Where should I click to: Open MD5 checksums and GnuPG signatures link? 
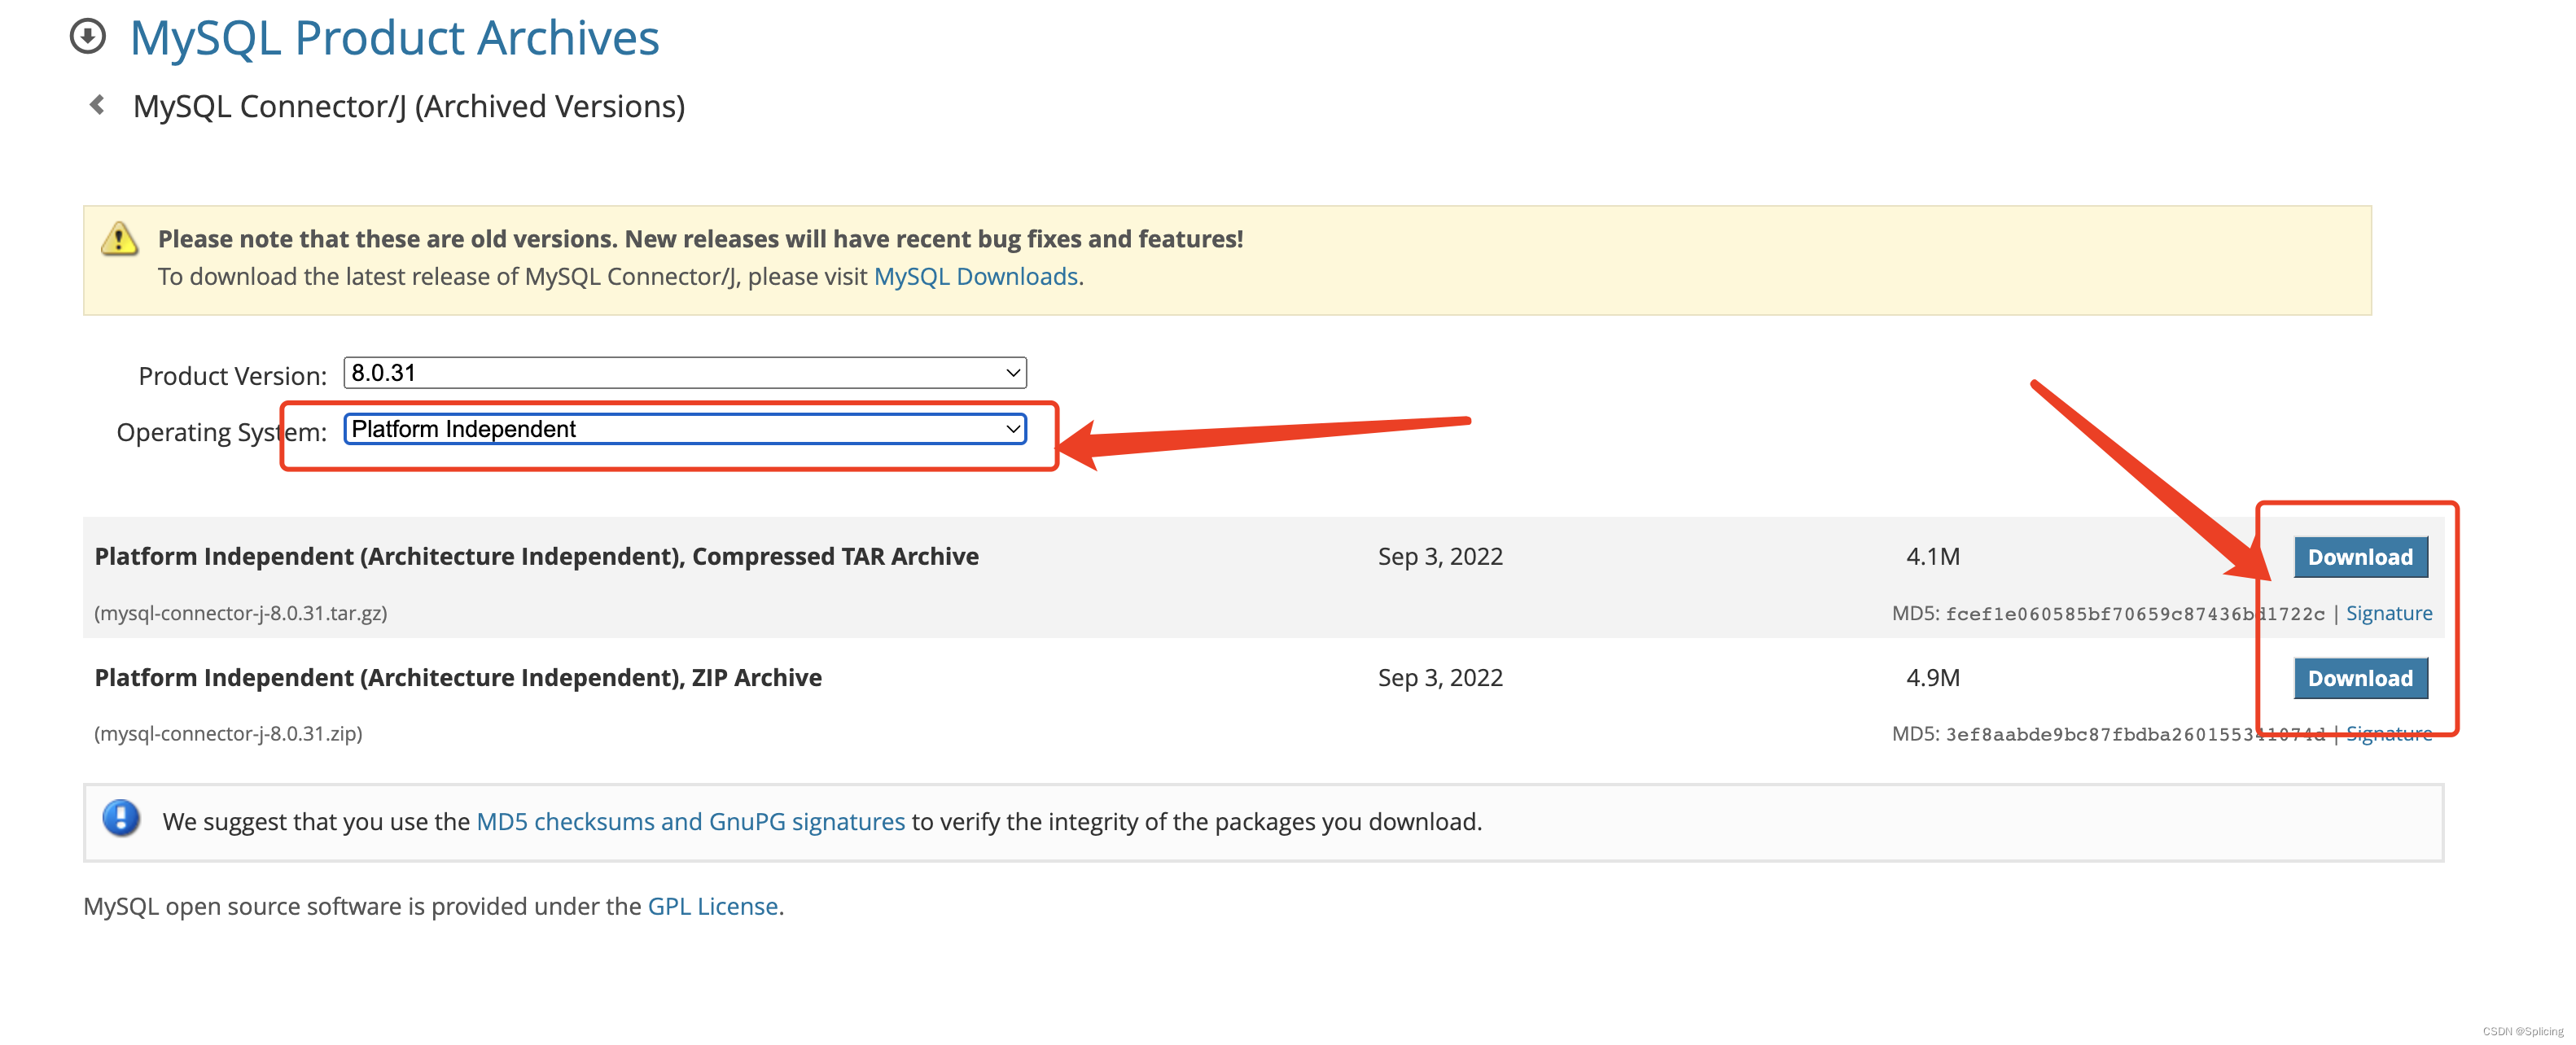click(x=690, y=821)
